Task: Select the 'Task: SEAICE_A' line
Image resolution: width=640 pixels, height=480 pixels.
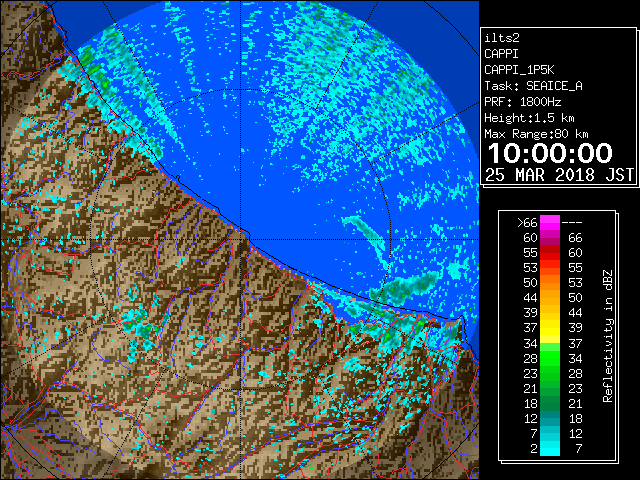Action: click(x=533, y=86)
